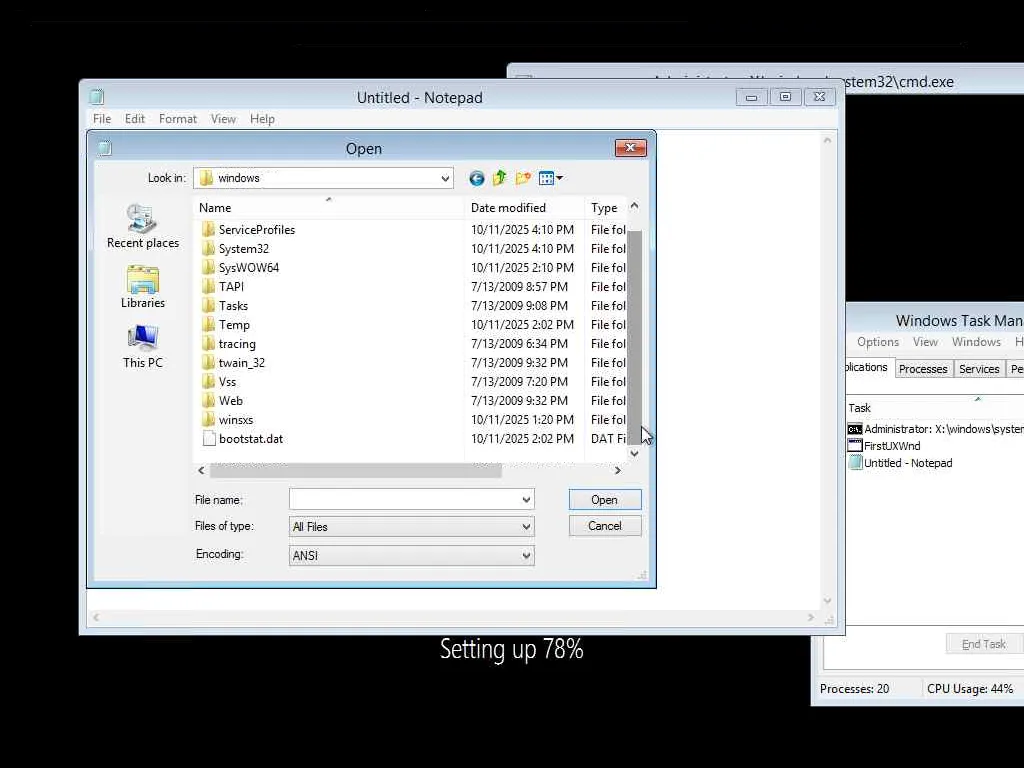1024x768 pixels.
Task: Open Notepad Format menu
Action: (x=178, y=119)
